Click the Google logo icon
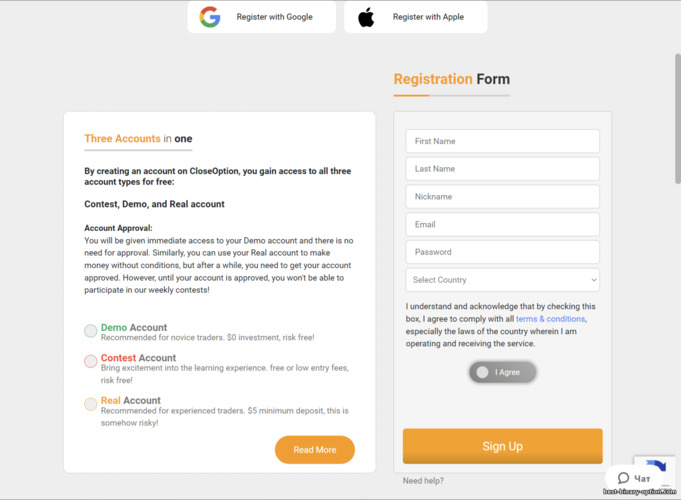Viewport: 681px width, 500px height. [x=209, y=17]
